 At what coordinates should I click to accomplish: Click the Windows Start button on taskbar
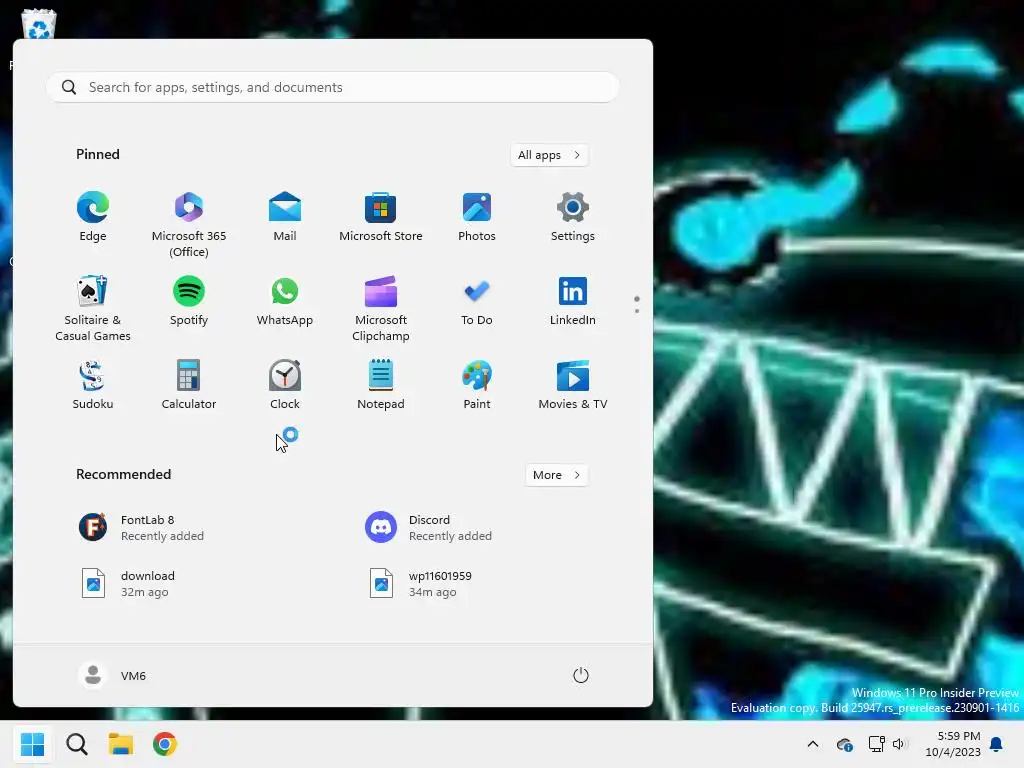tap(32, 744)
